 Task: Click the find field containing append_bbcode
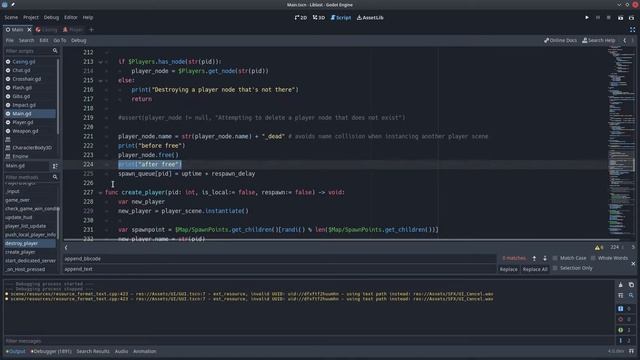(x=279, y=259)
